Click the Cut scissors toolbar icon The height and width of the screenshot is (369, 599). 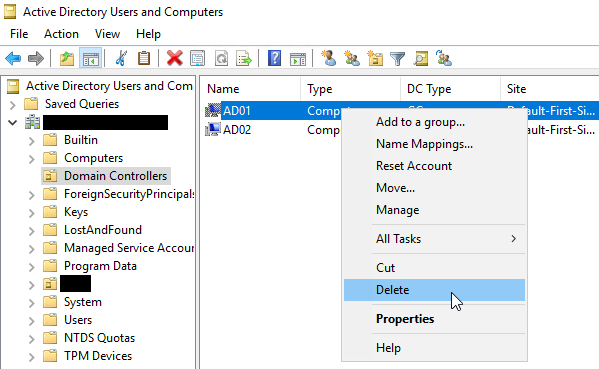click(121, 58)
